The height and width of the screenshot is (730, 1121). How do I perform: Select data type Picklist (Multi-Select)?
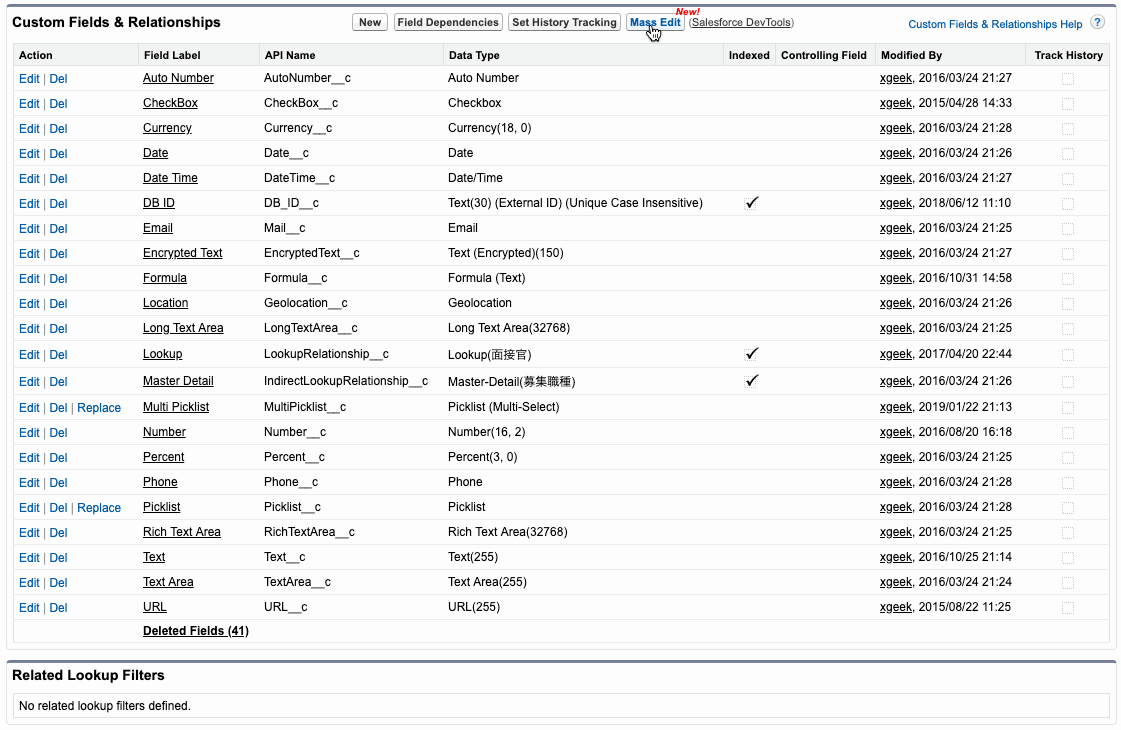coord(504,407)
